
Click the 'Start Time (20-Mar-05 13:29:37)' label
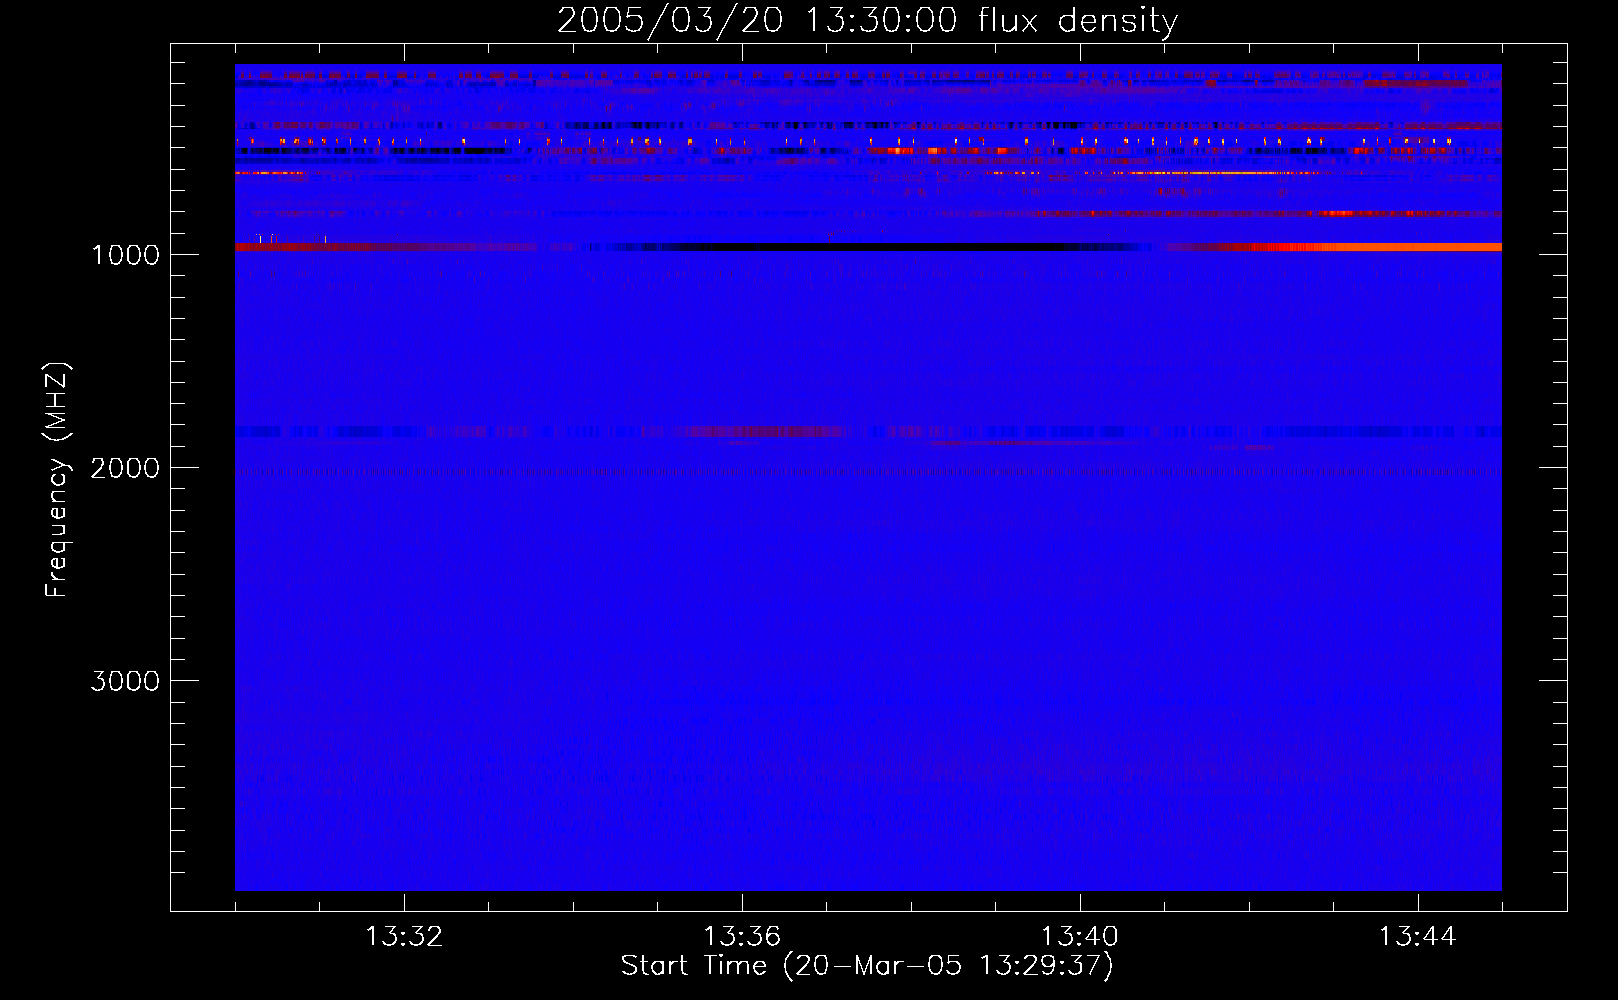[867, 966]
